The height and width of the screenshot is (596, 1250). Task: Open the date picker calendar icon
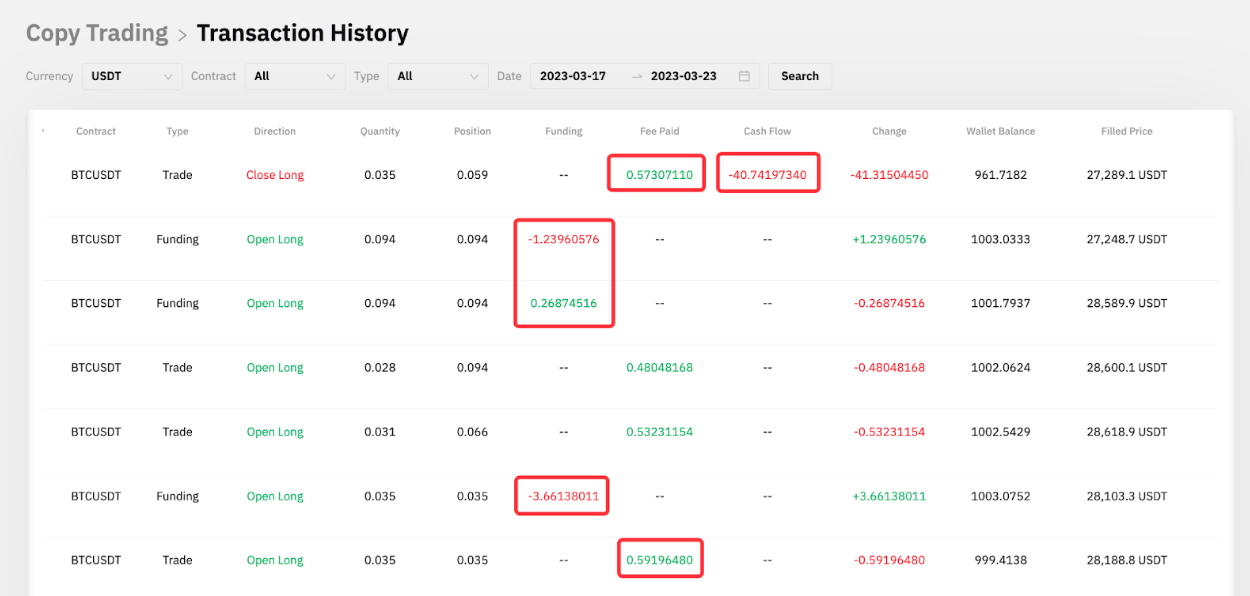[x=744, y=76]
